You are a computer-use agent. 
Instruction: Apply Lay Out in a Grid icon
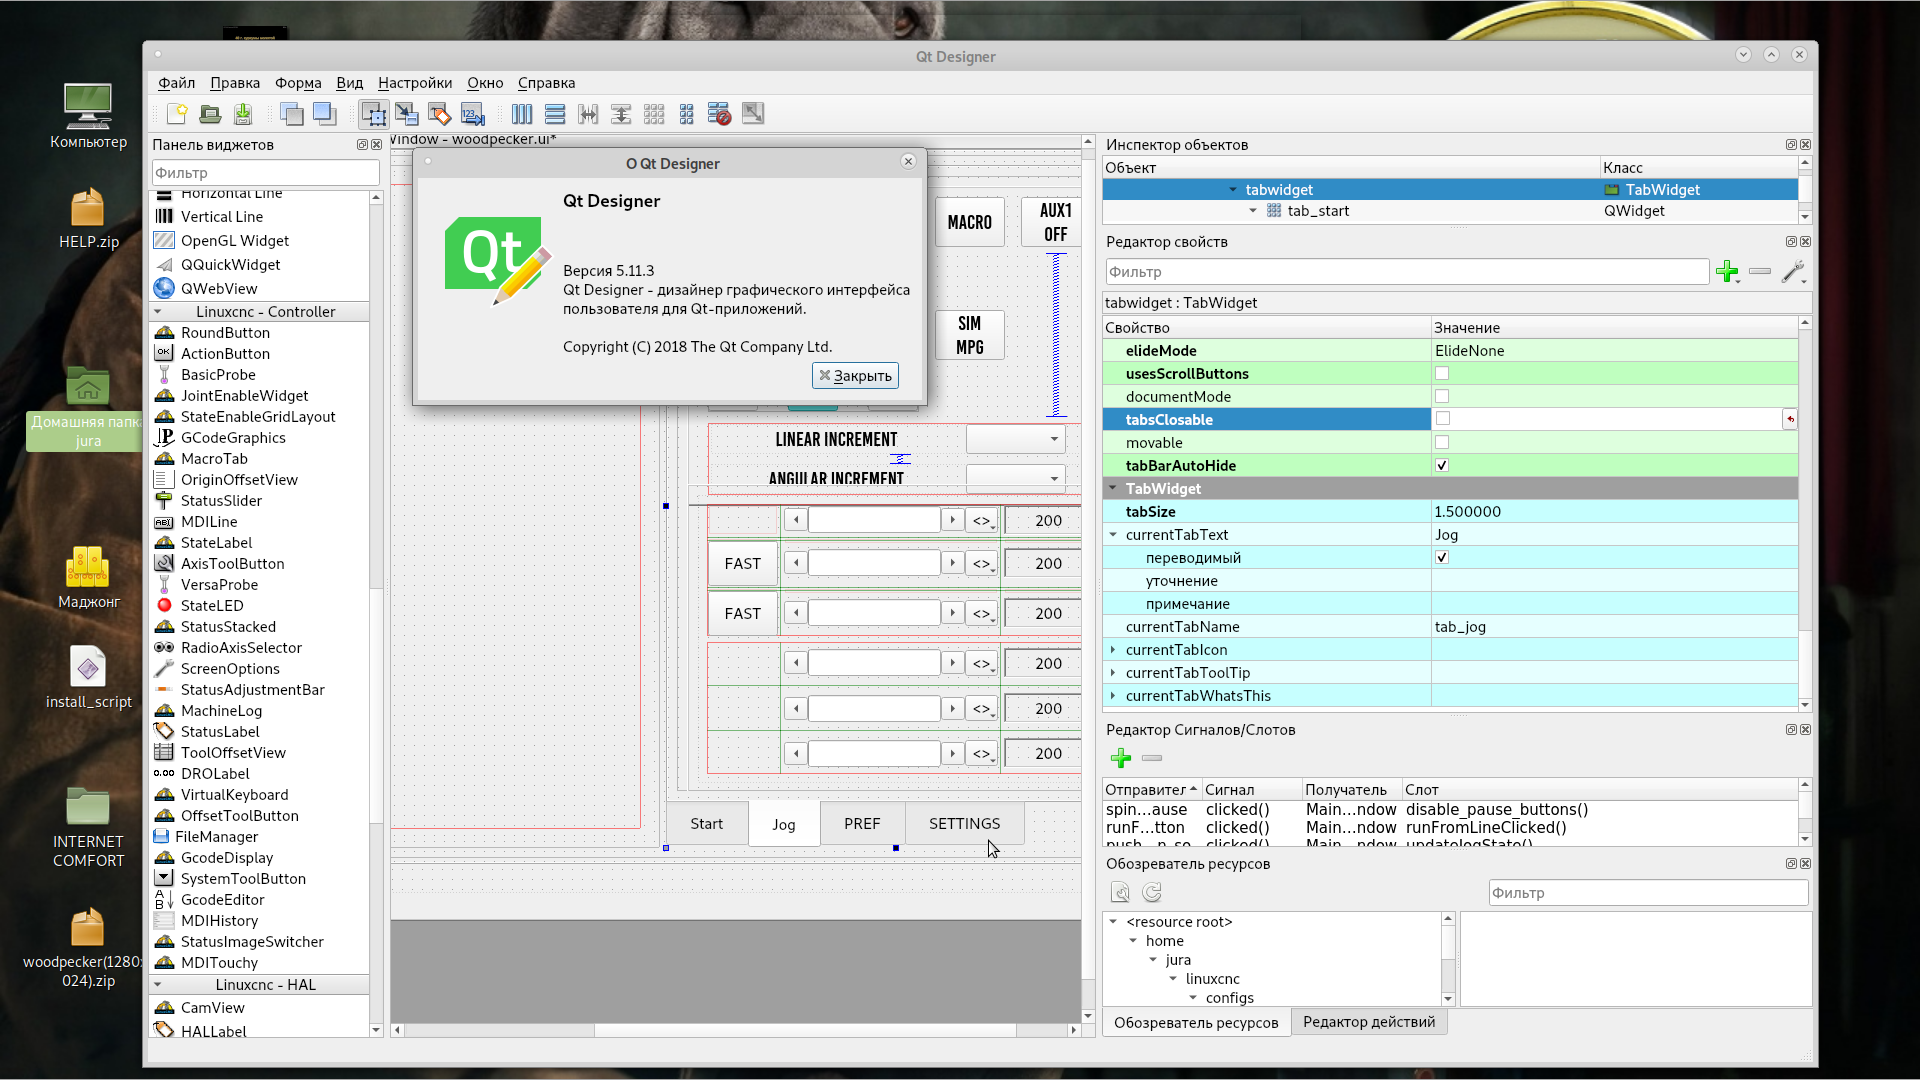pos(654,114)
